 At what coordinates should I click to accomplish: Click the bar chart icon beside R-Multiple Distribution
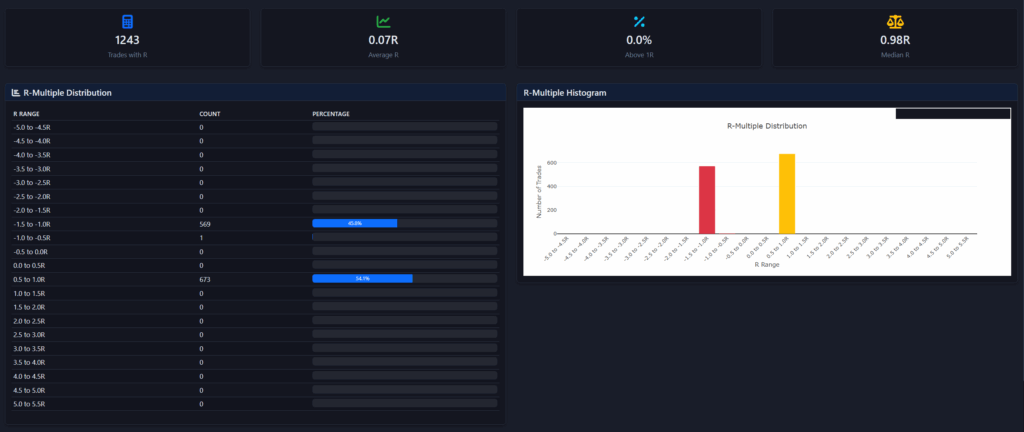coord(16,93)
